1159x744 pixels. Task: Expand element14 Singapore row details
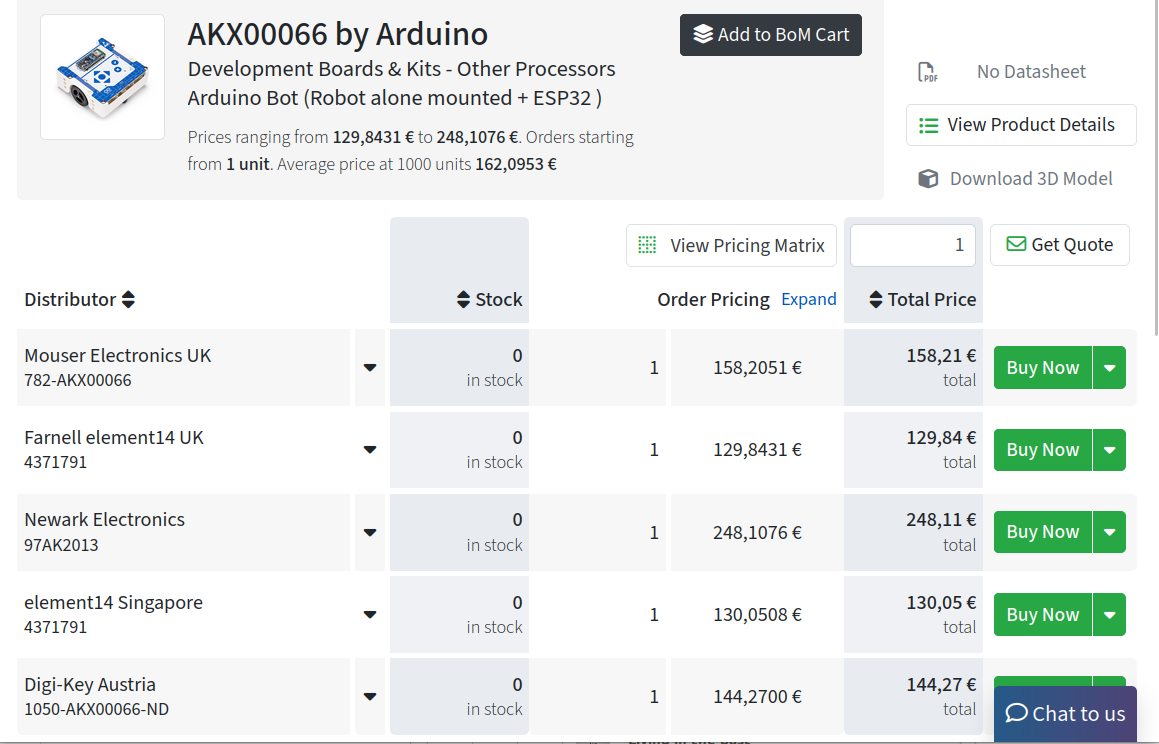point(370,614)
